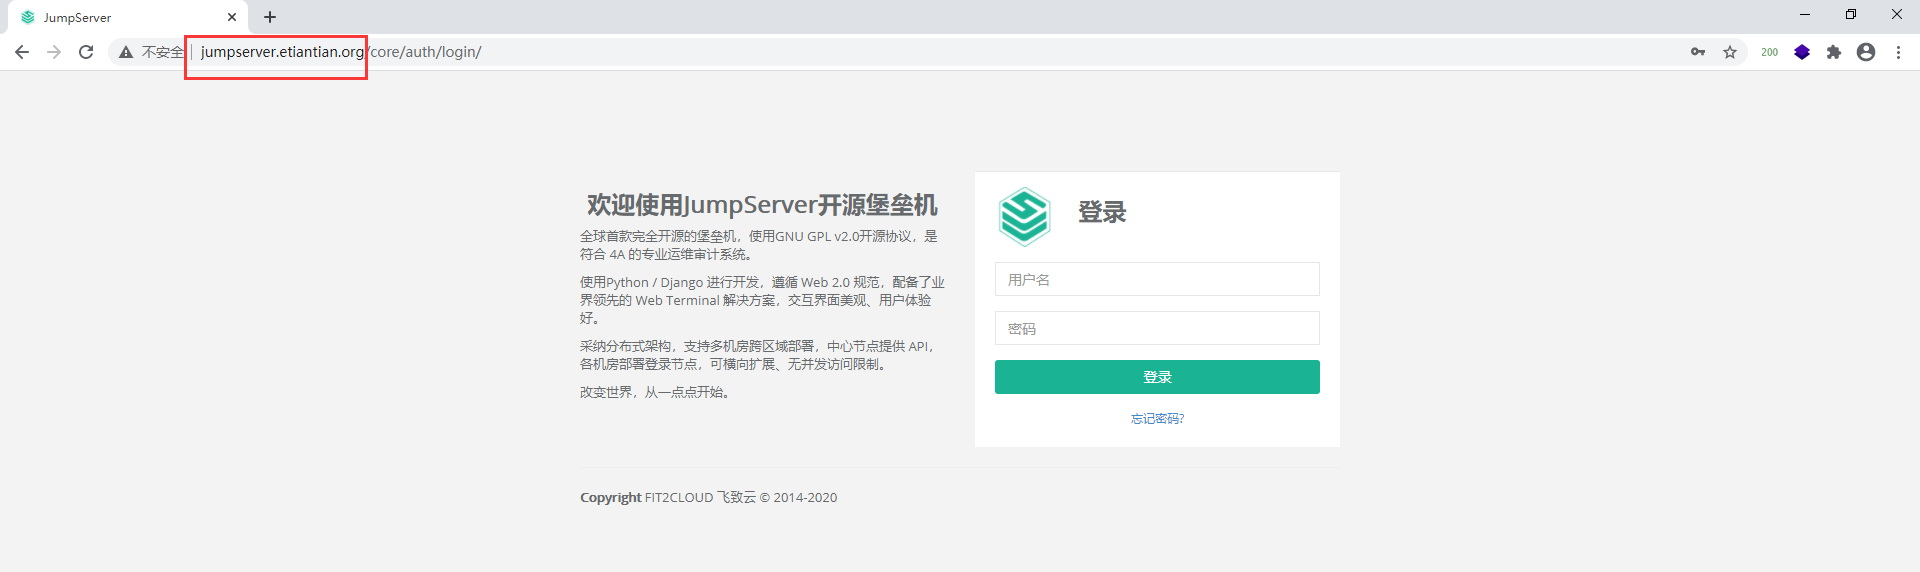Viewport: 1920px width, 572px height.
Task: Click the browser forward arrow
Action: pos(54,52)
